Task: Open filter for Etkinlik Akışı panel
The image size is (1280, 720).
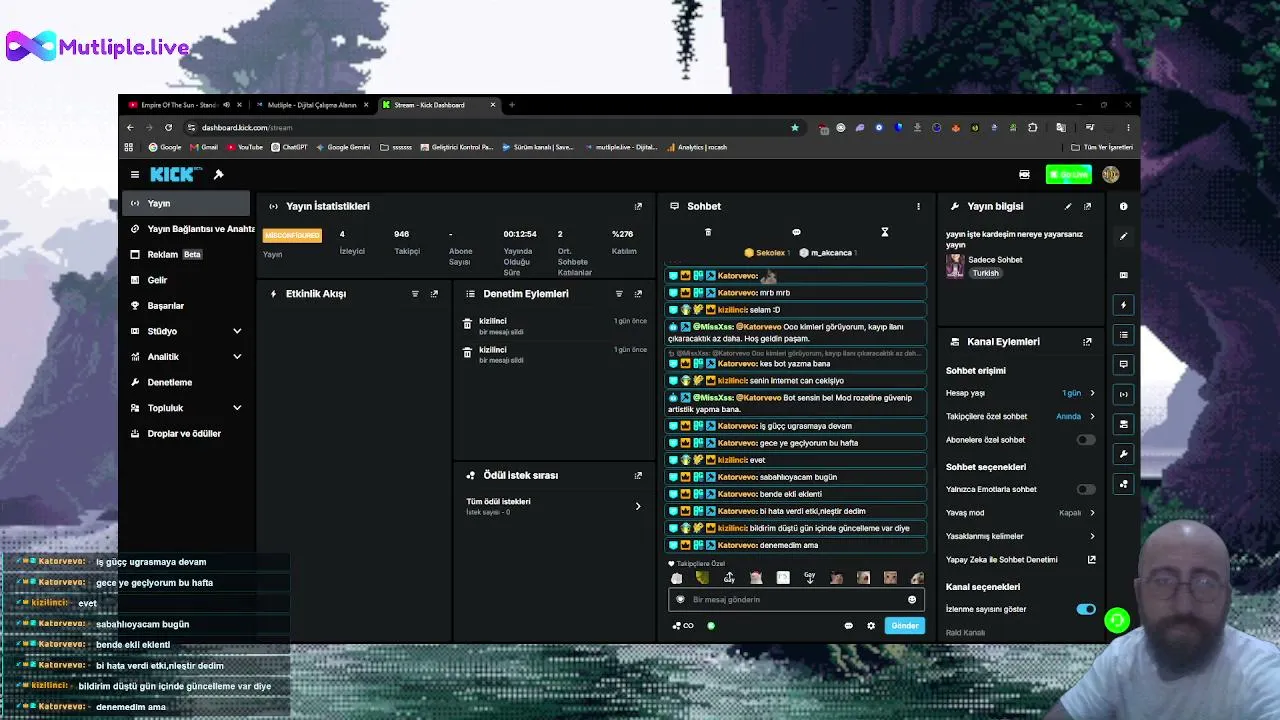Action: point(415,294)
